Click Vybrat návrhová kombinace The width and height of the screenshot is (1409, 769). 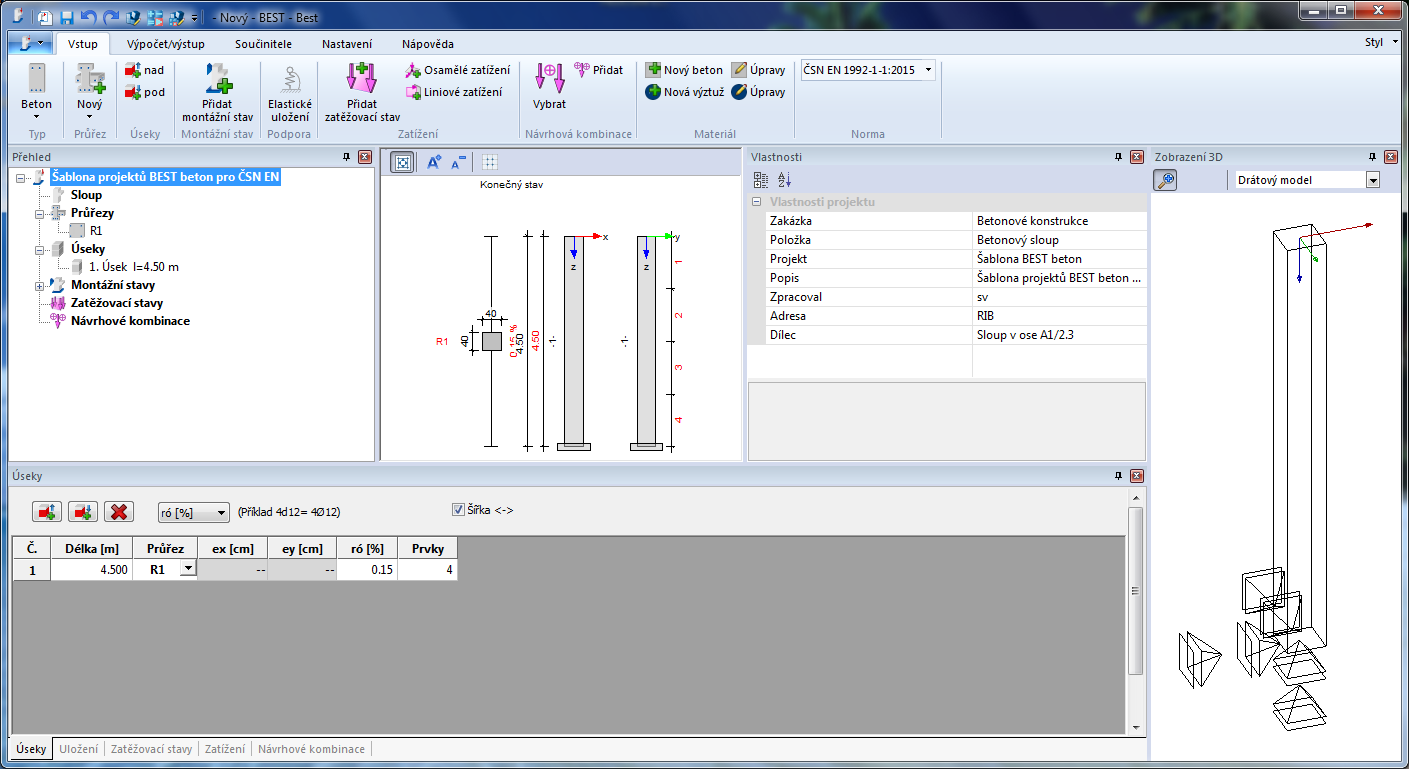pyautogui.click(x=549, y=88)
